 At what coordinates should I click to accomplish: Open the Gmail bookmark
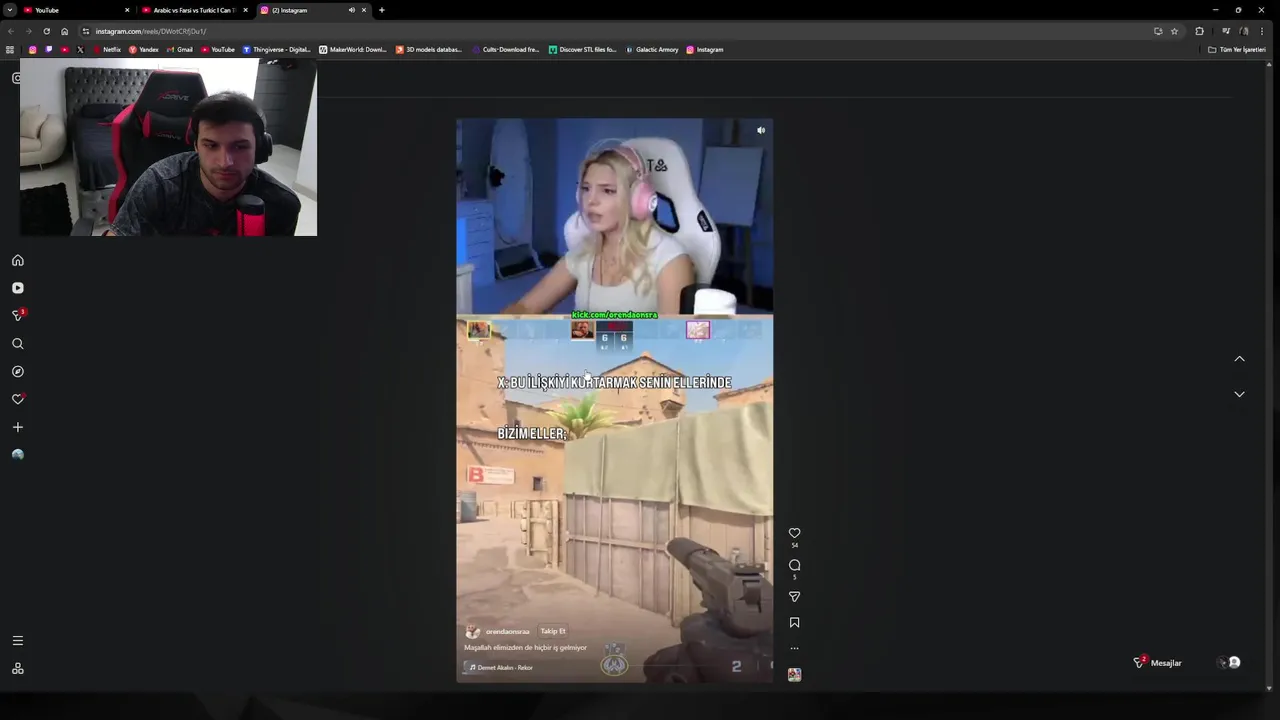(x=180, y=49)
